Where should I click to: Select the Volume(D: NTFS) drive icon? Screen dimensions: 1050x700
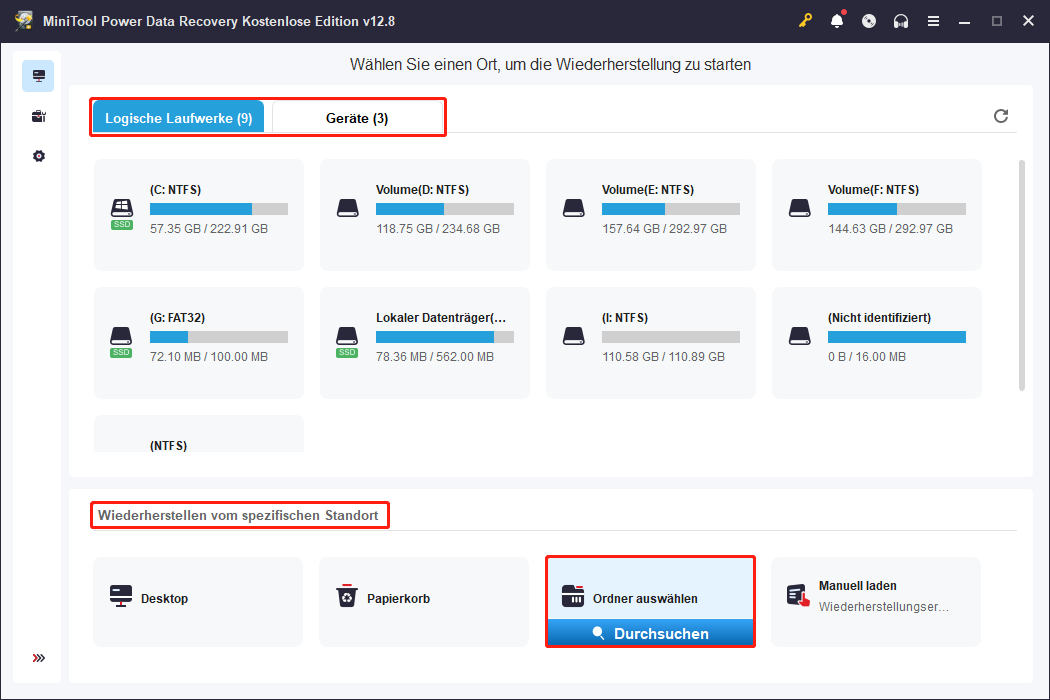click(x=348, y=208)
